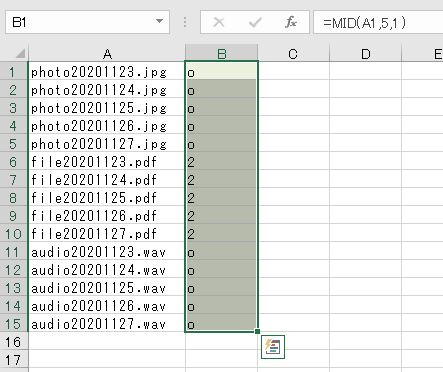The width and height of the screenshot is (443, 372).
Task: Select column A header
Action: click(x=107, y=54)
